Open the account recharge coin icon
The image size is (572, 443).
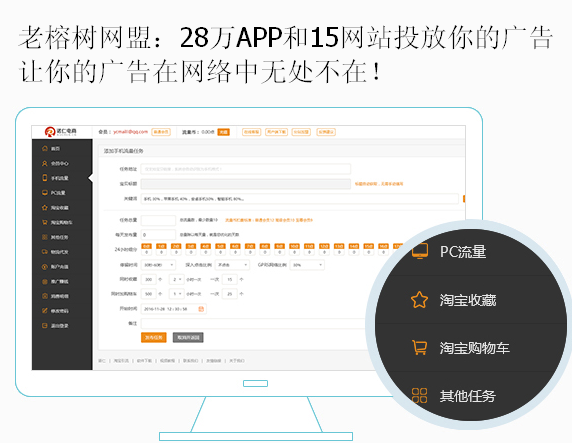tap(45, 267)
